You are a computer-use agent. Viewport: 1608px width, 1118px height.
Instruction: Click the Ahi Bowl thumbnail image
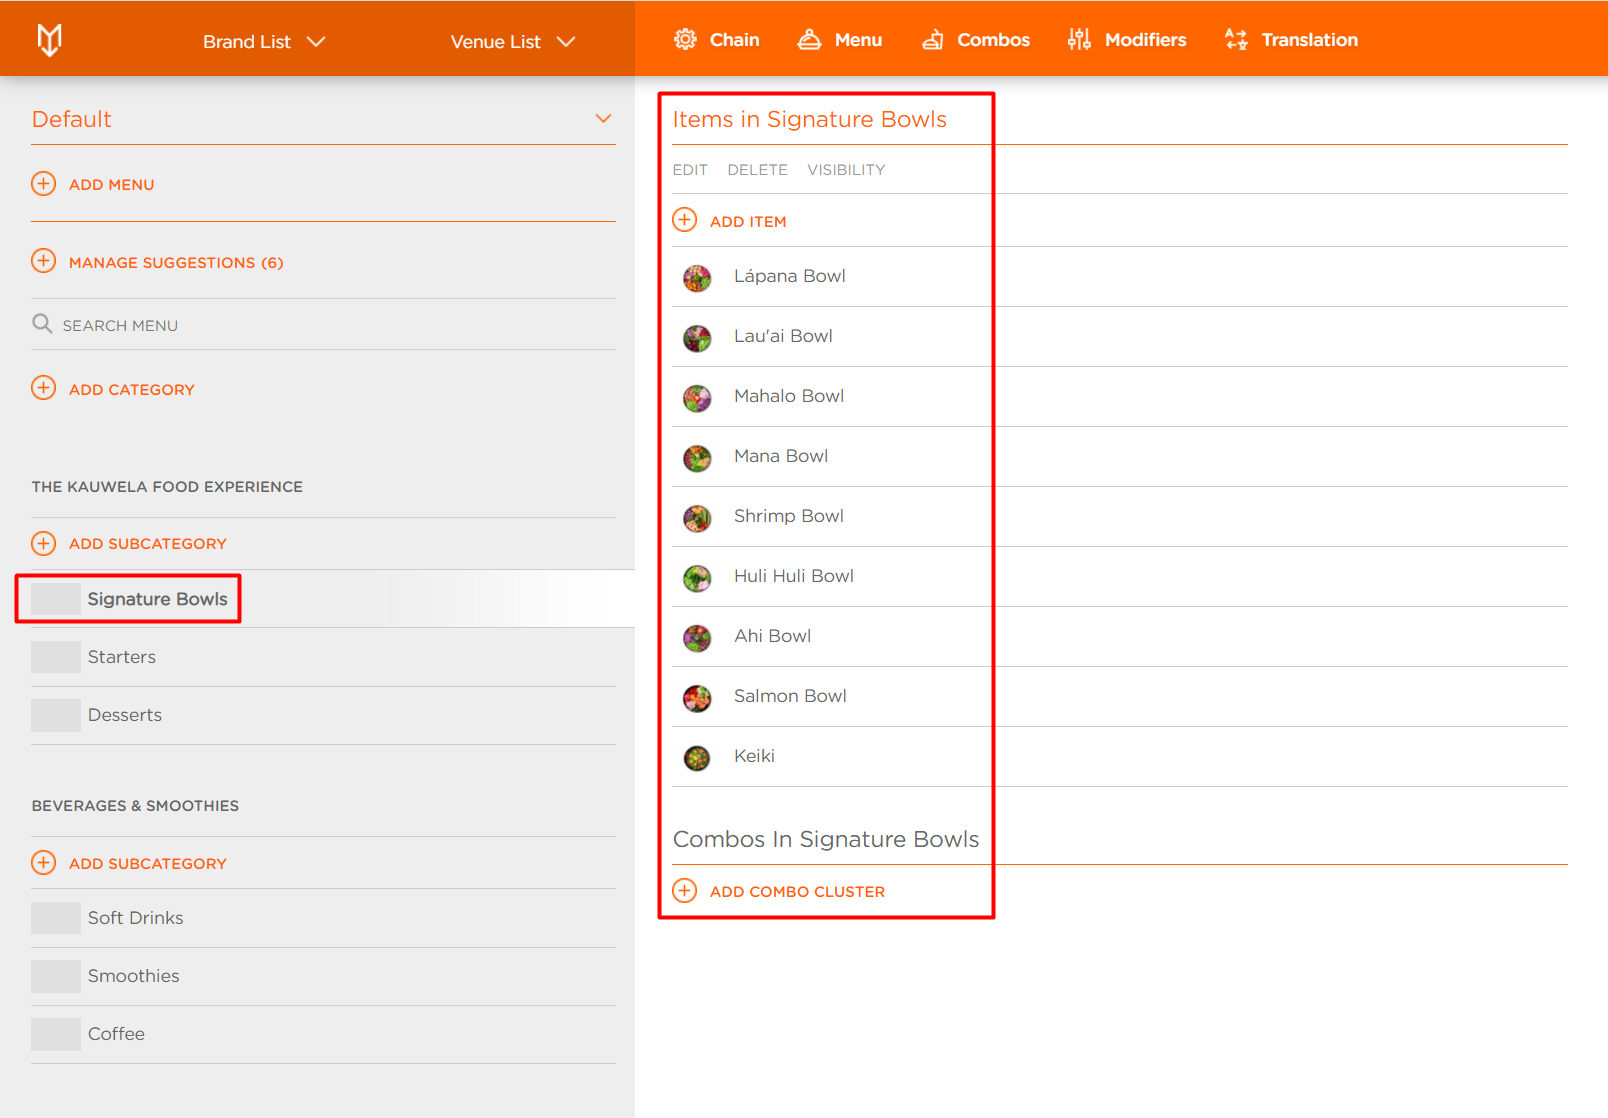[697, 638]
